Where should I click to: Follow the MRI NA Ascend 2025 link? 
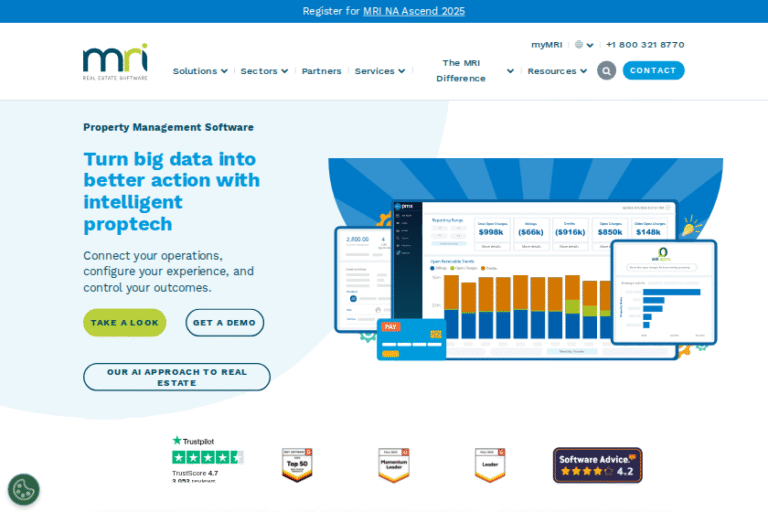413,11
